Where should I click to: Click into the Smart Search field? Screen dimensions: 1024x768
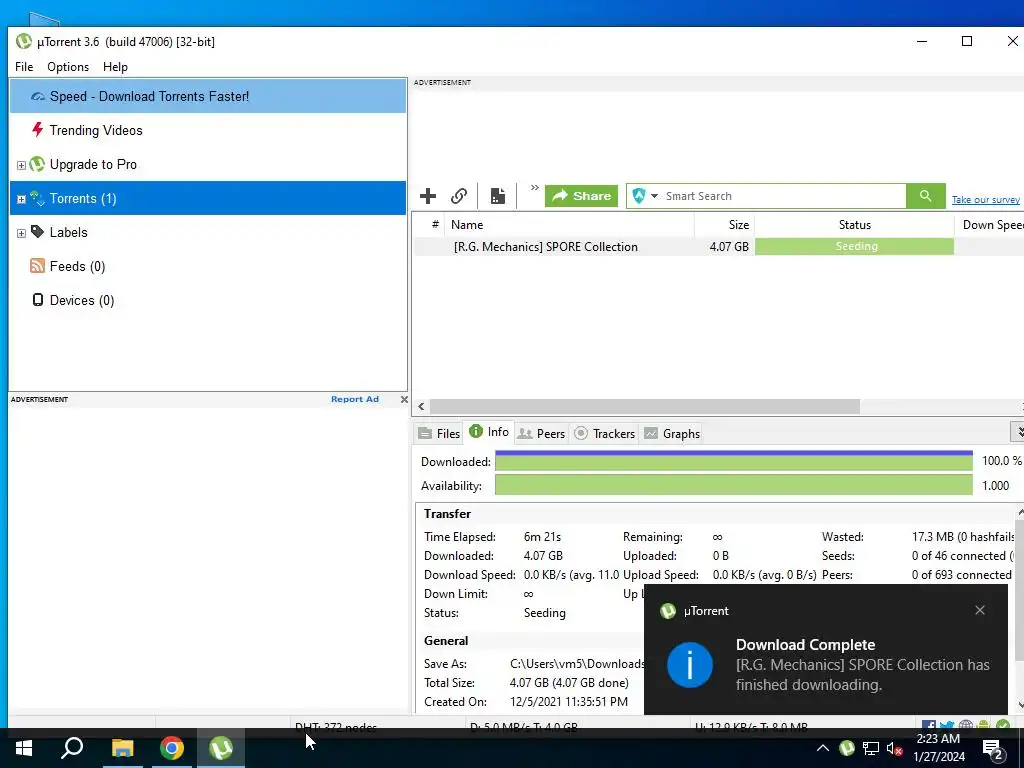pos(784,196)
